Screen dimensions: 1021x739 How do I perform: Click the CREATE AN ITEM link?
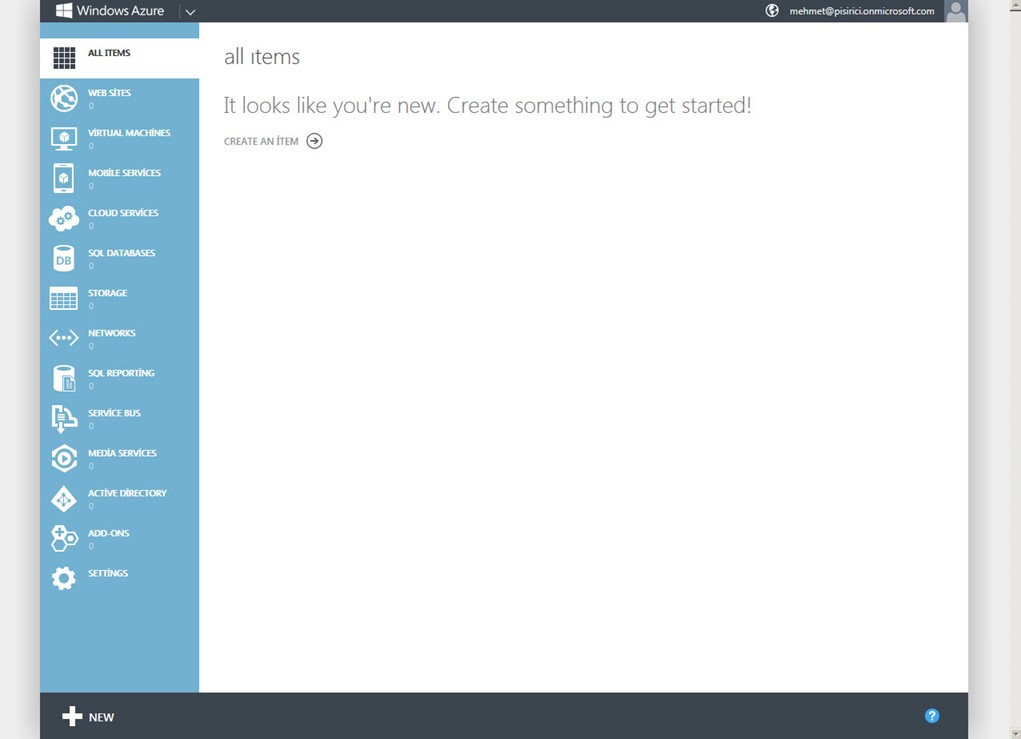click(x=261, y=141)
